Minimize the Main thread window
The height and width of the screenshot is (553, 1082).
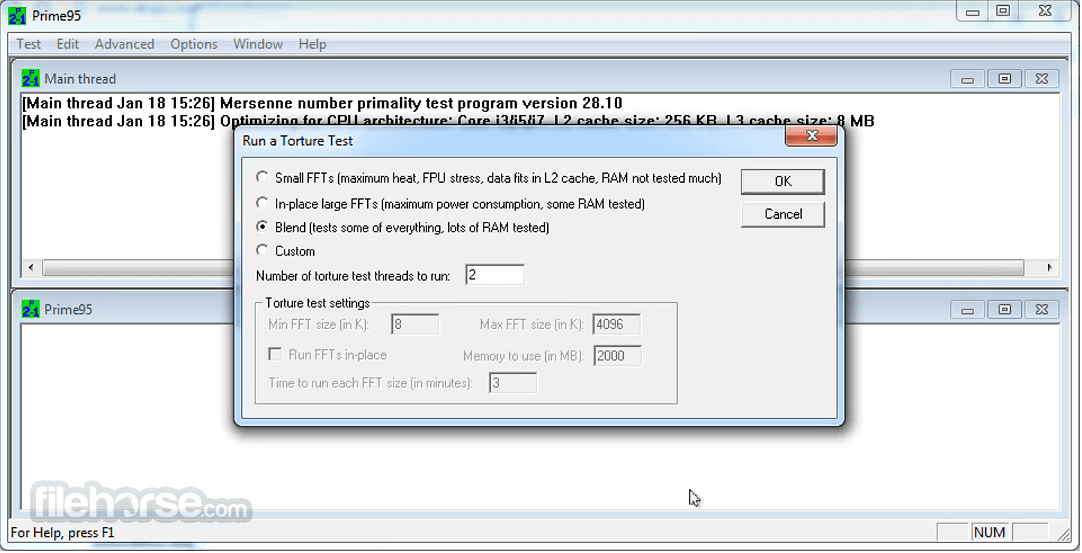click(x=967, y=79)
